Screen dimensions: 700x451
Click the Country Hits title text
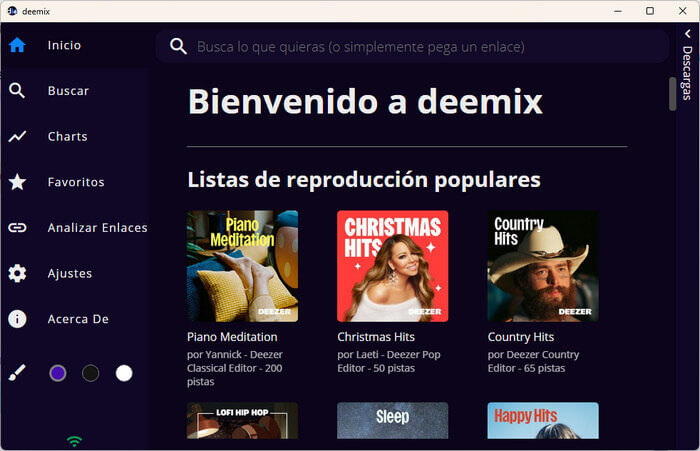521,337
